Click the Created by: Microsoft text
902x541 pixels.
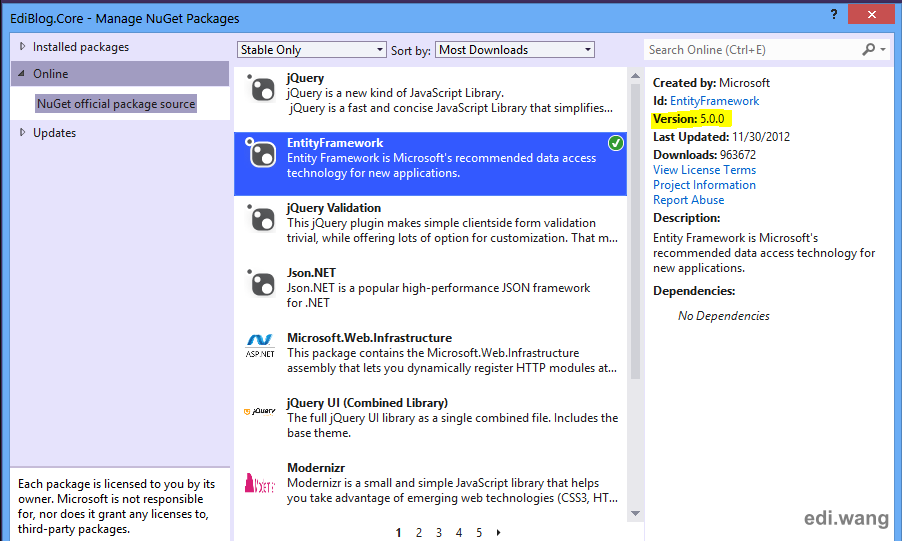pyautogui.click(x=711, y=83)
